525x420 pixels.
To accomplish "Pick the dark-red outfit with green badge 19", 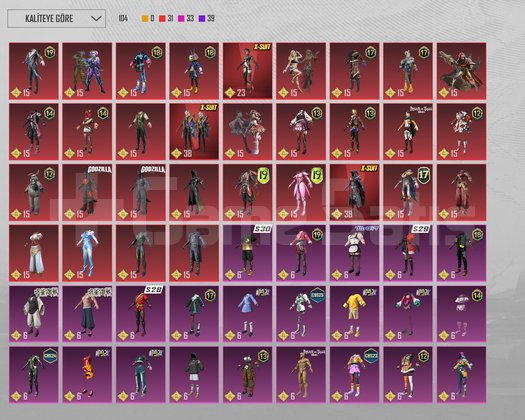I will click(247, 193).
